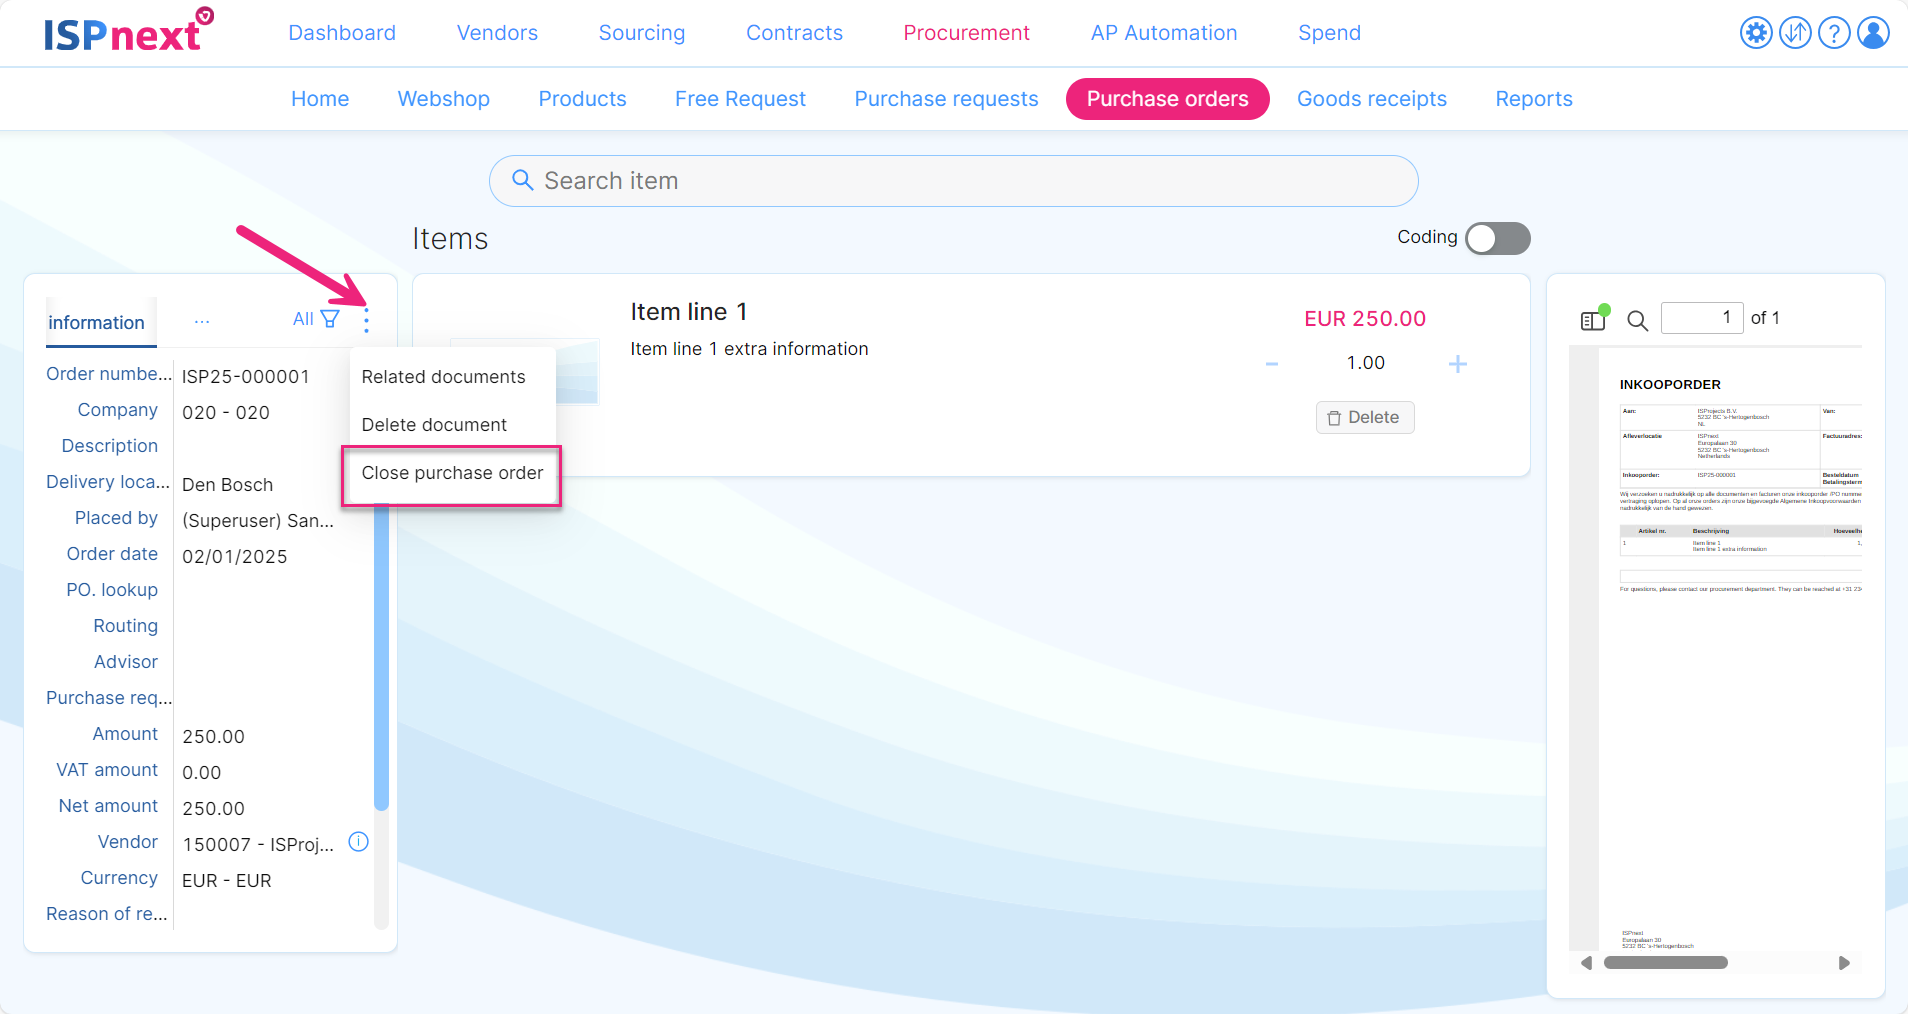Click the Delete button for Item line 1

1365,417
